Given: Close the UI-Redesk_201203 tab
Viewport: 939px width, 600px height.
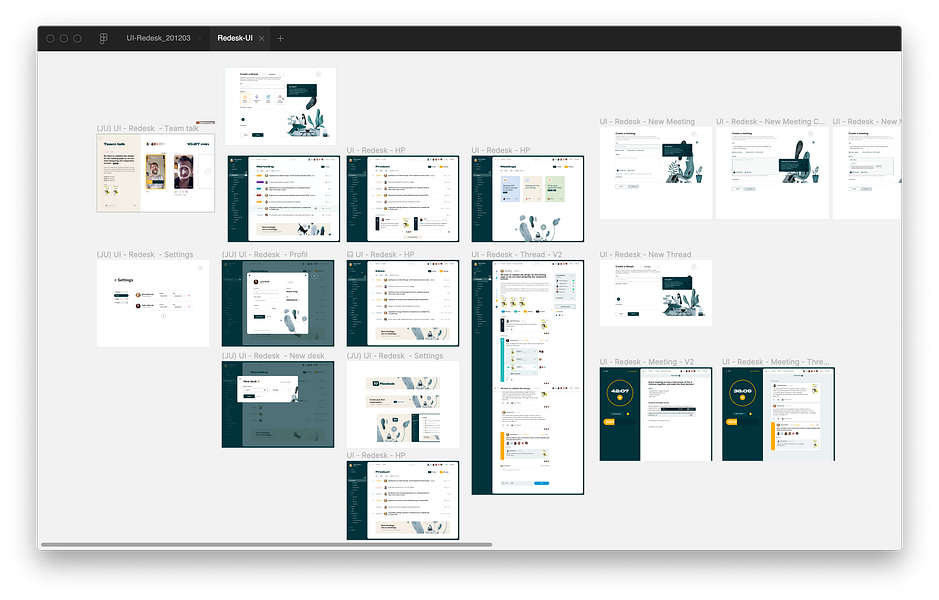Looking at the screenshot, I should click(199, 38).
